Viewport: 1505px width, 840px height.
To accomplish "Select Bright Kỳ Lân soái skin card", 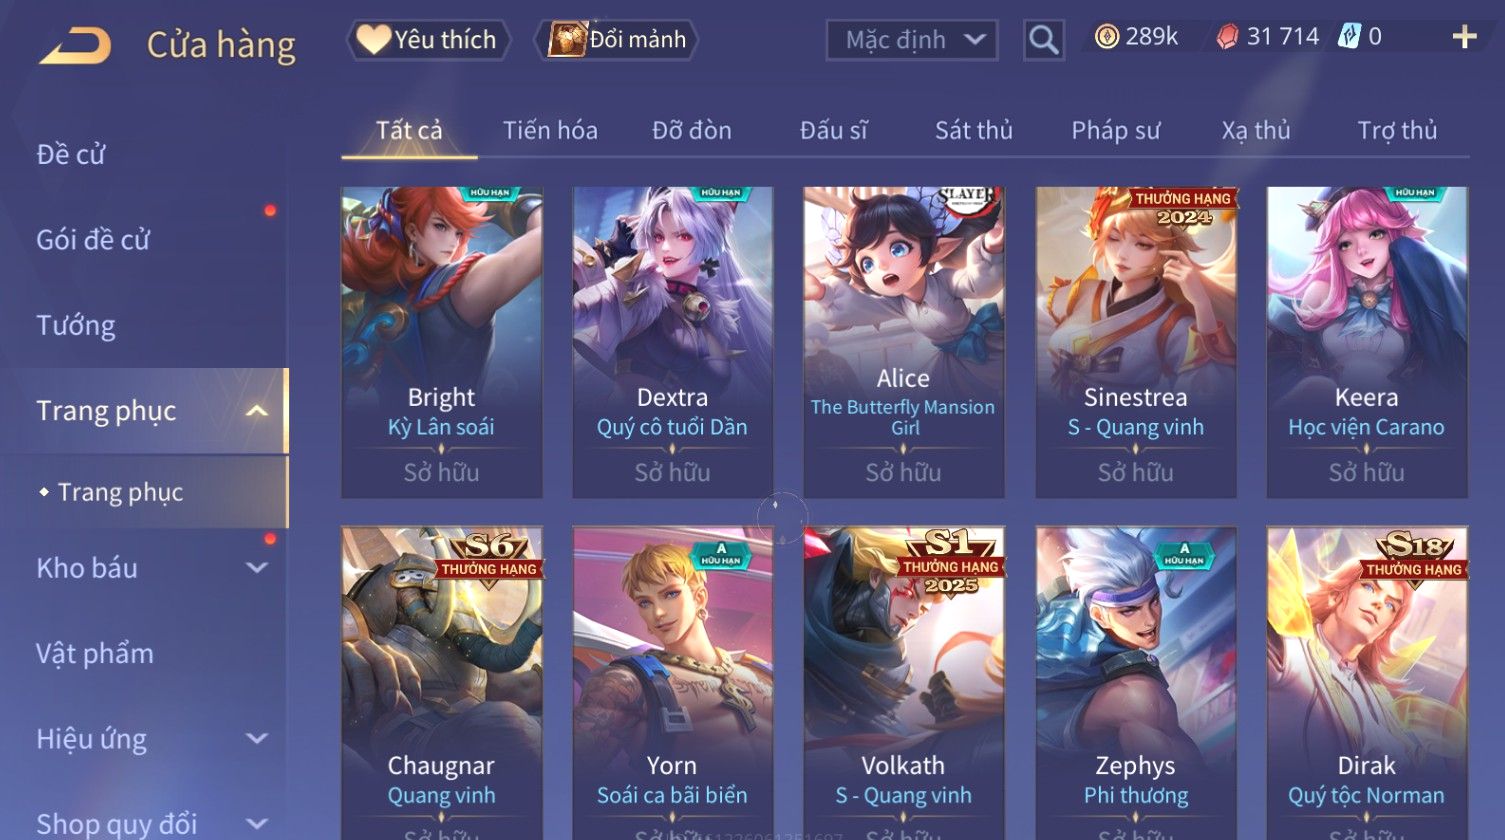I will point(442,342).
